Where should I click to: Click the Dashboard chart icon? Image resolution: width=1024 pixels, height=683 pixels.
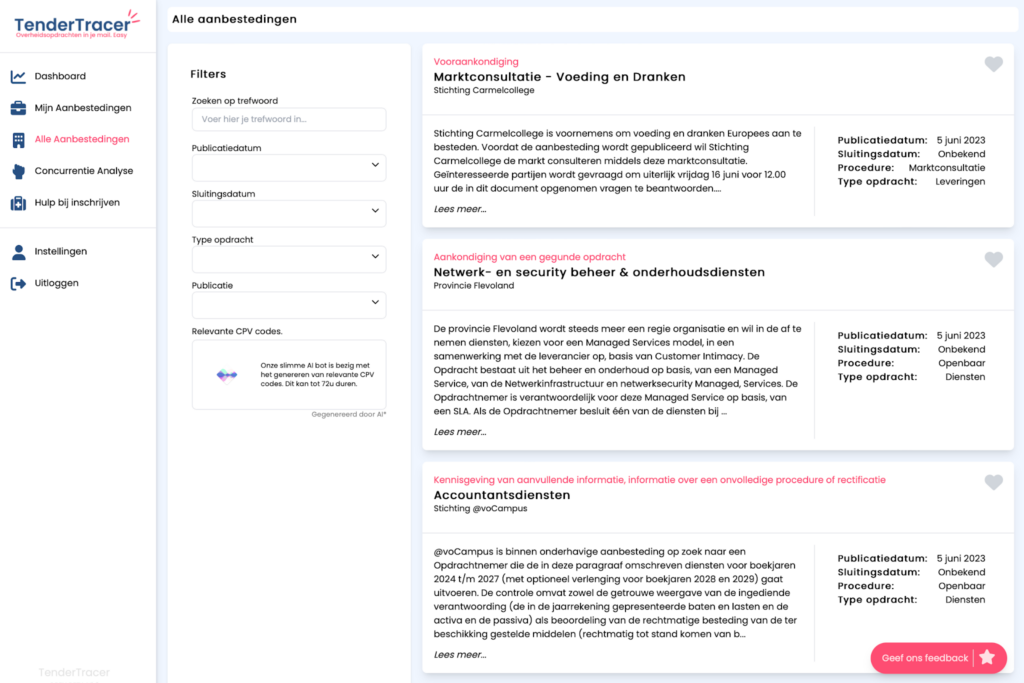click(18, 76)
